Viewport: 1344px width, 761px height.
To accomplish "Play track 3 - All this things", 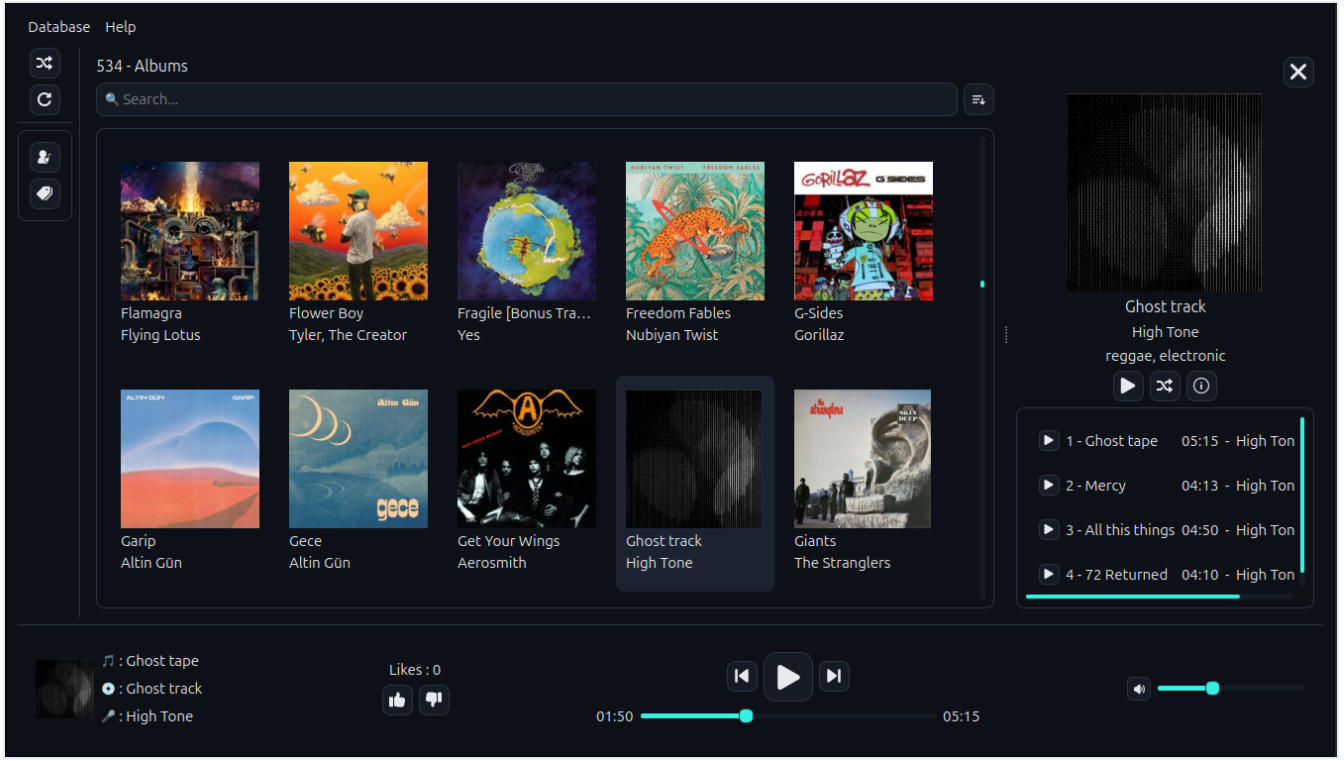I will pyautogui.click(x=1048, y=530).
